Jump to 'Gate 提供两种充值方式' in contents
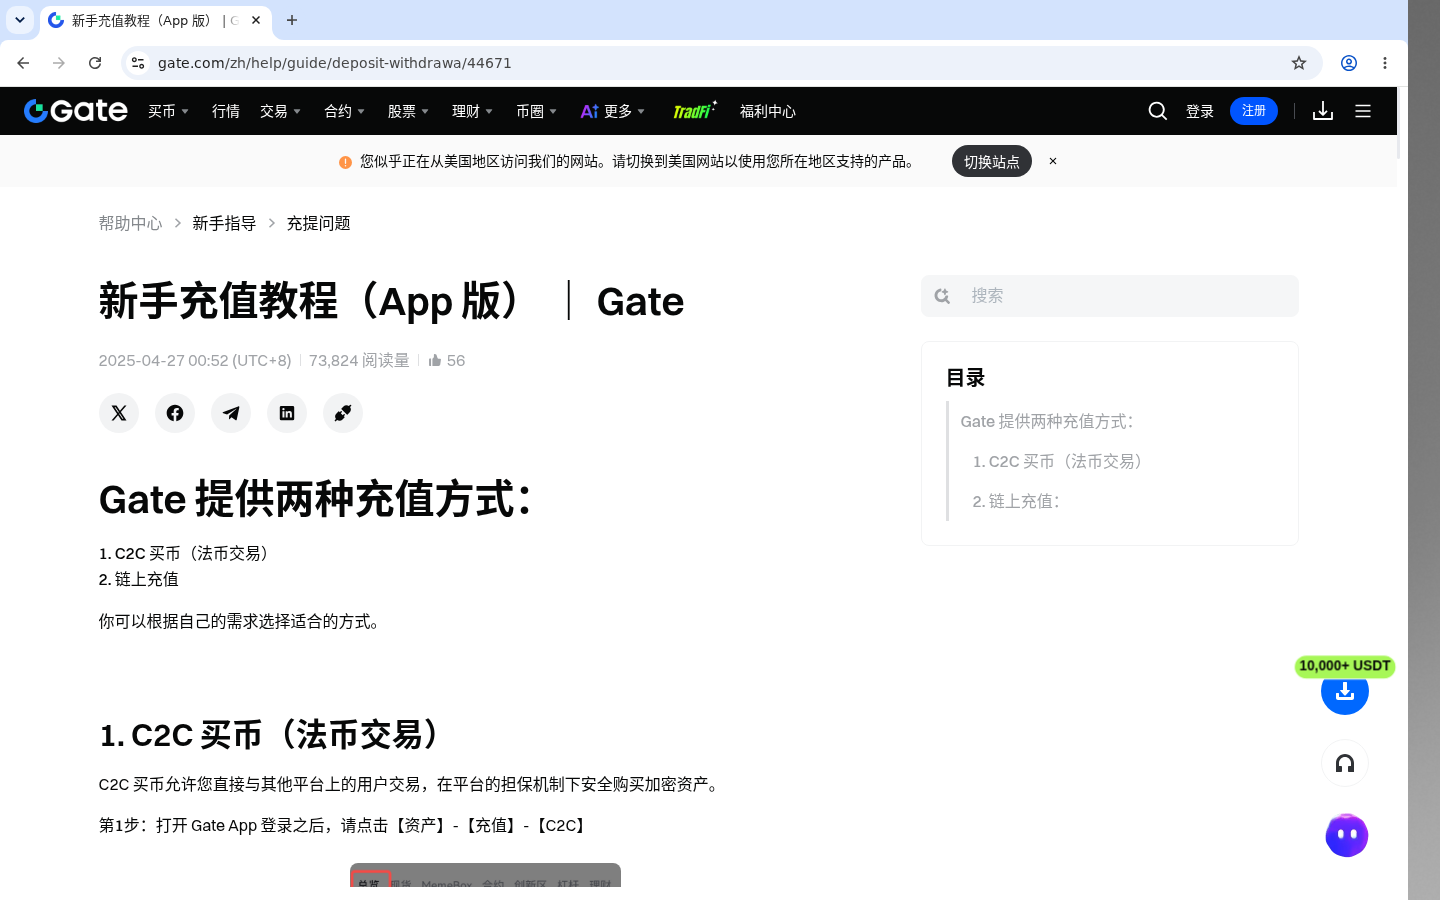The image size is (1440, 900). click(x=1048, y=421)
